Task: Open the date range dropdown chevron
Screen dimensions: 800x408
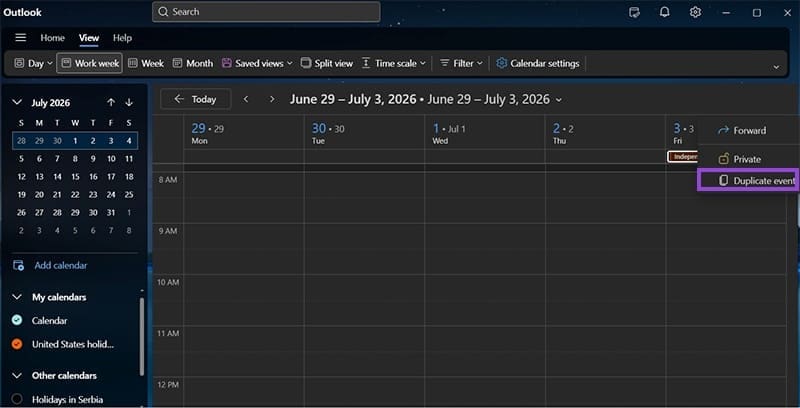Action: point(559,100)
